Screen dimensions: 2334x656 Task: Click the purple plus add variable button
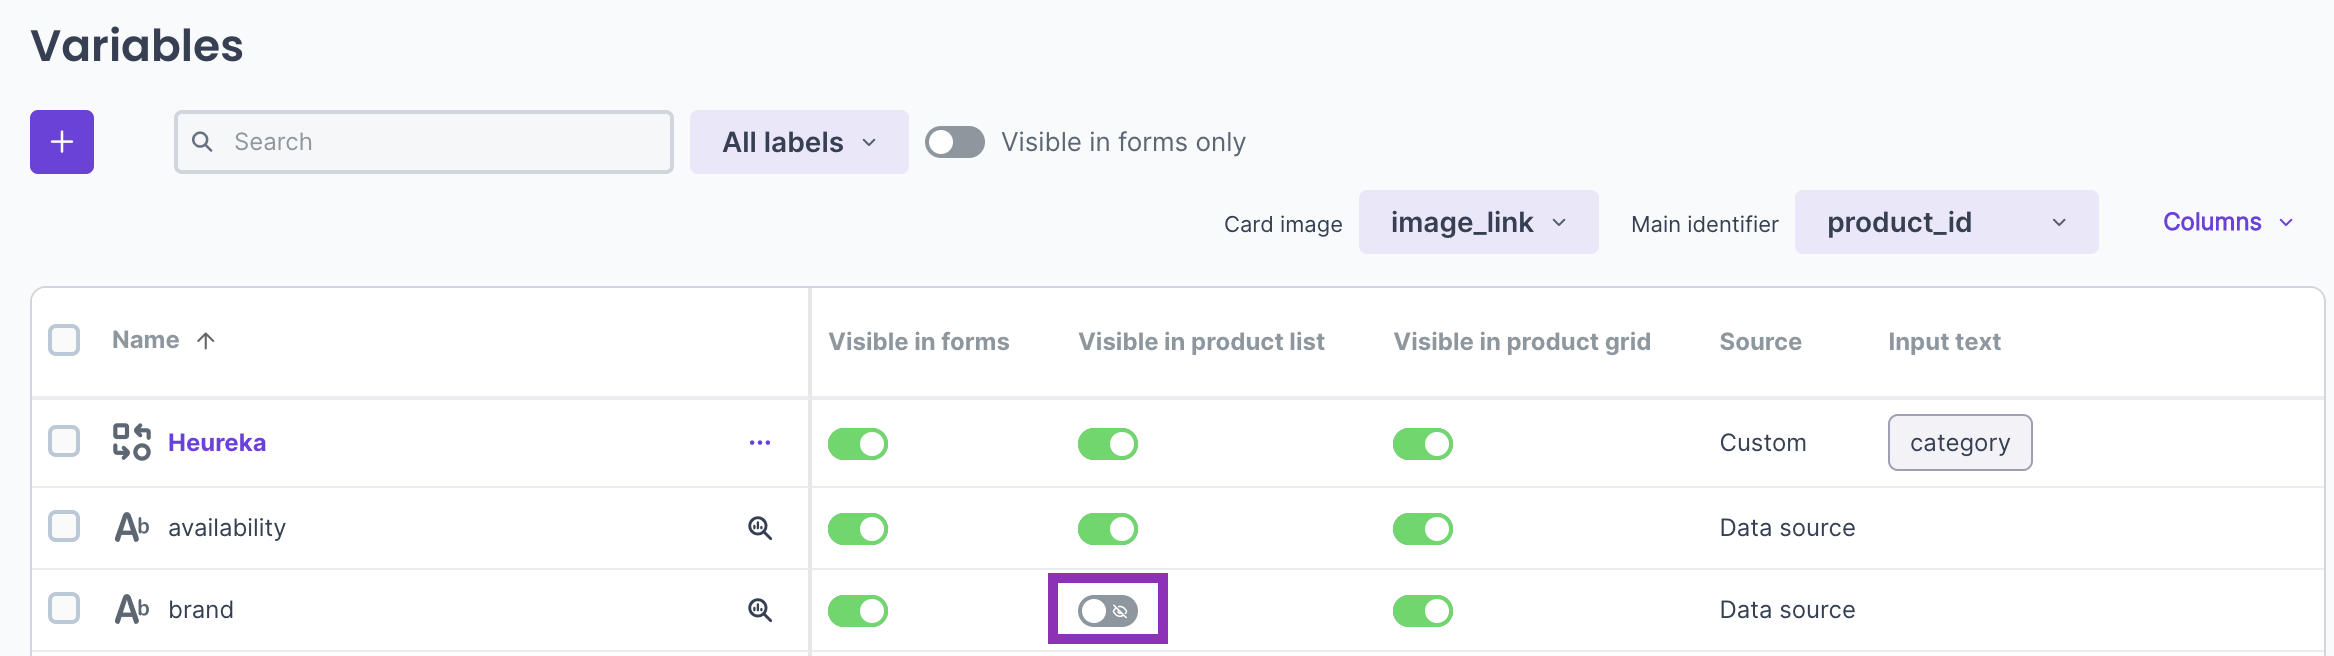(62, 142)
